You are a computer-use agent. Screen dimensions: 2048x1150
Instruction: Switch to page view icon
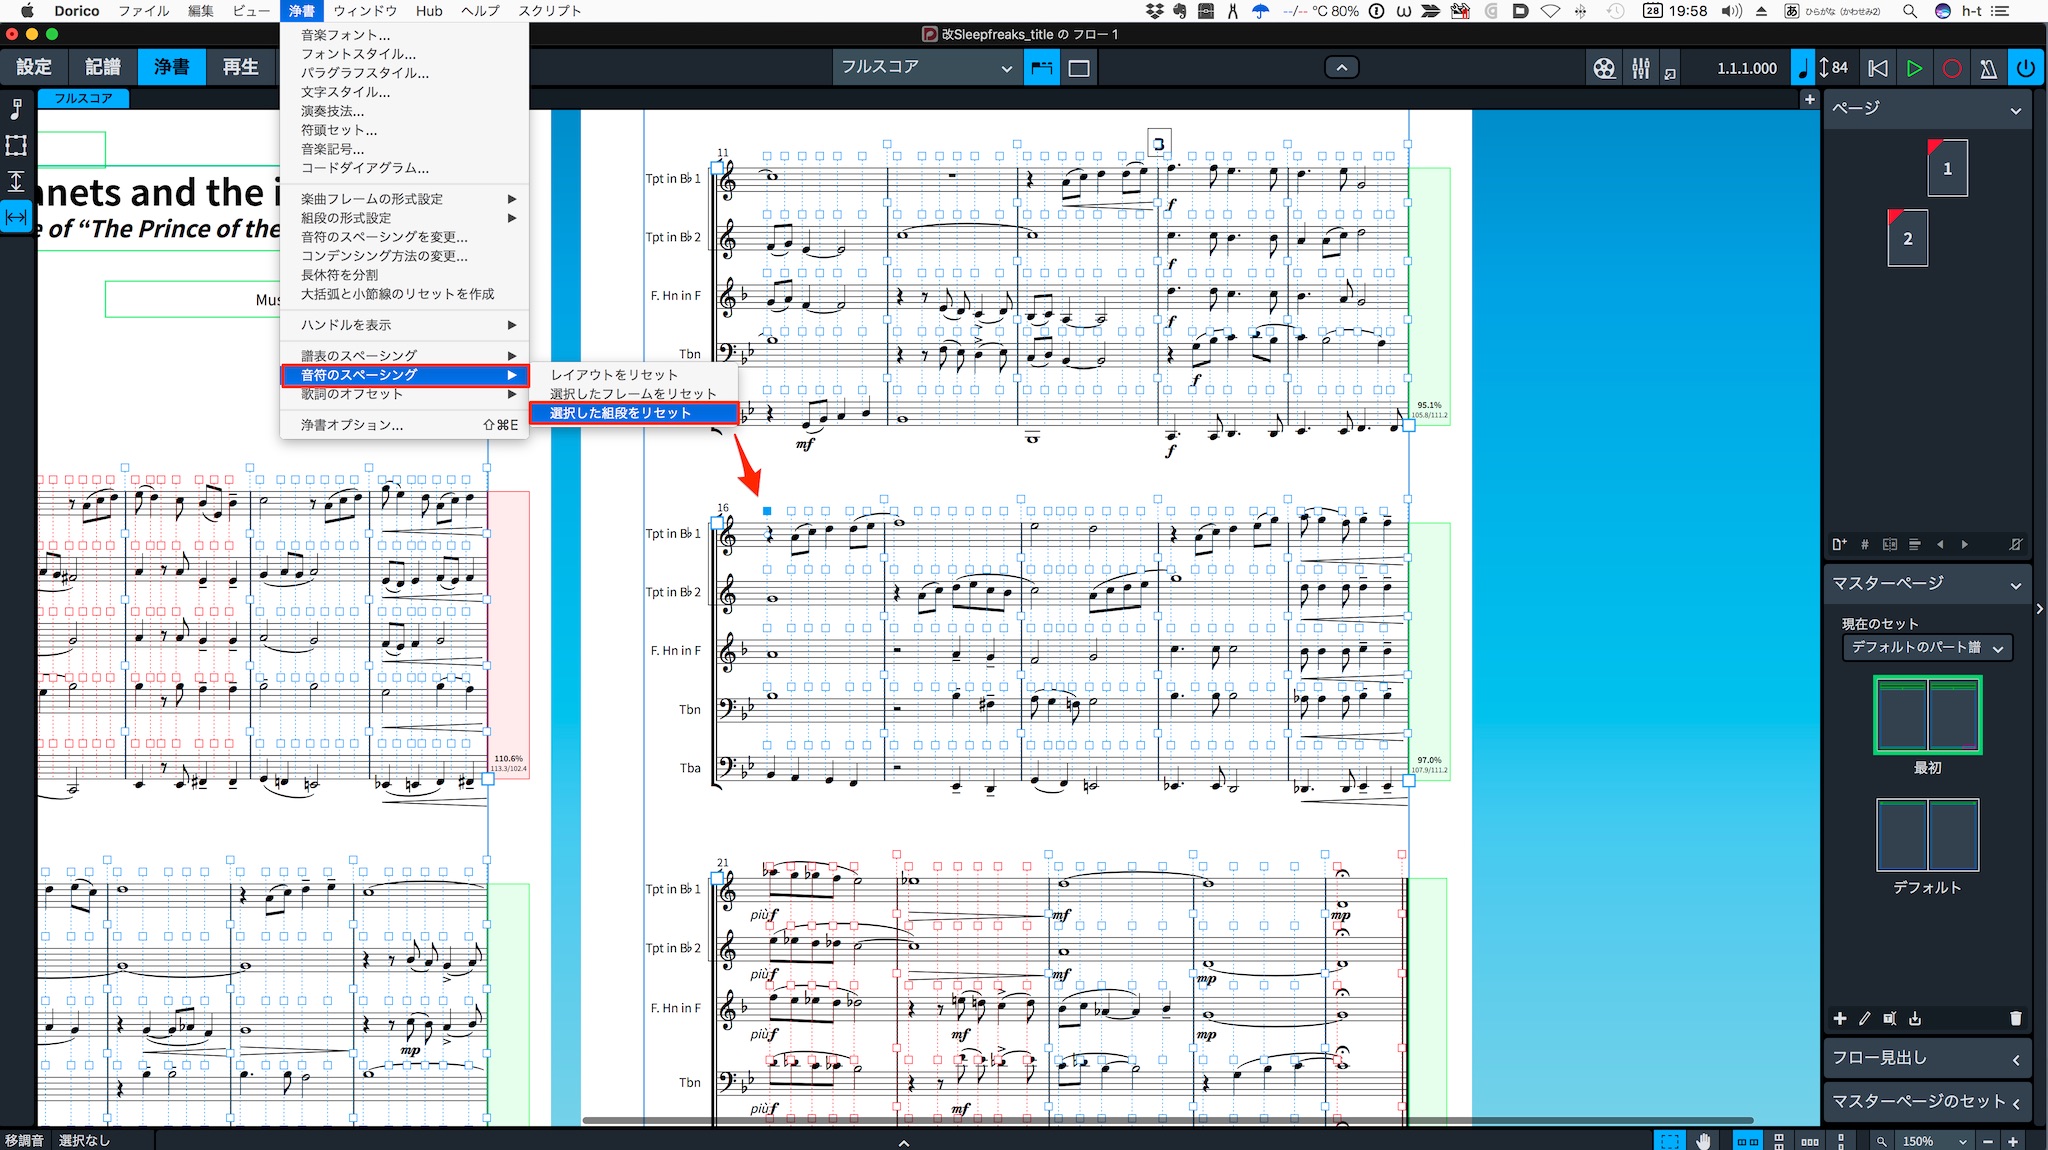pyautogui.click(x=1079, y=68)
